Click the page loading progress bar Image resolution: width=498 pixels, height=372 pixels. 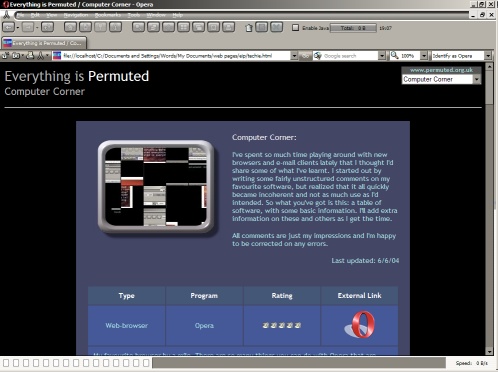299,363
